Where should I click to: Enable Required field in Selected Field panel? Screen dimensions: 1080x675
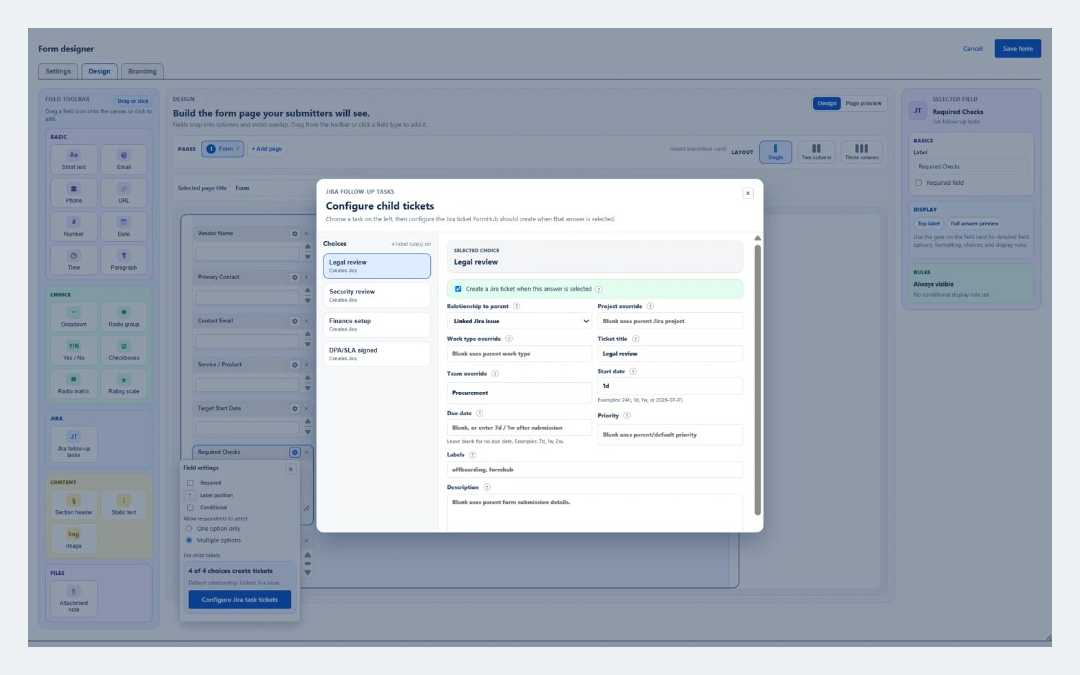click(x=918, y=183)
